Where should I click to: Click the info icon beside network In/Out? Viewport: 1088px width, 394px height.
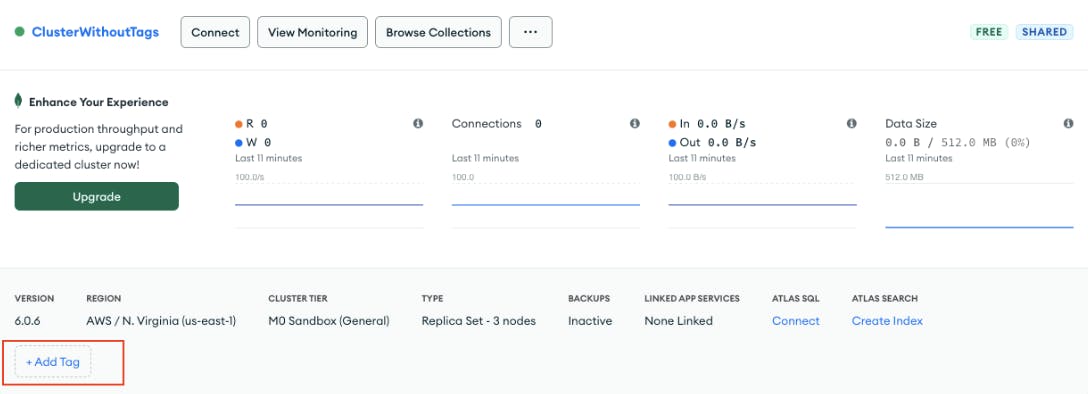(x=851, y=123)
